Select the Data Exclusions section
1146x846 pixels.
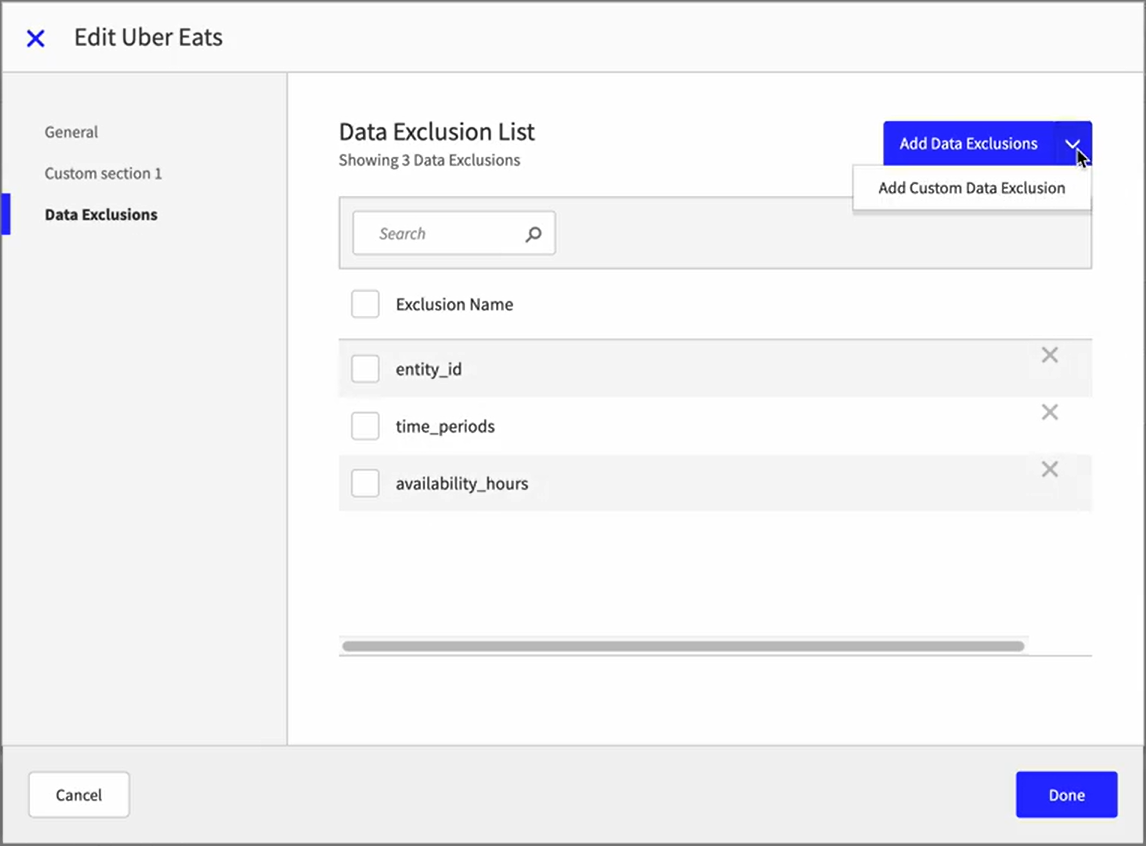[101, 214]
